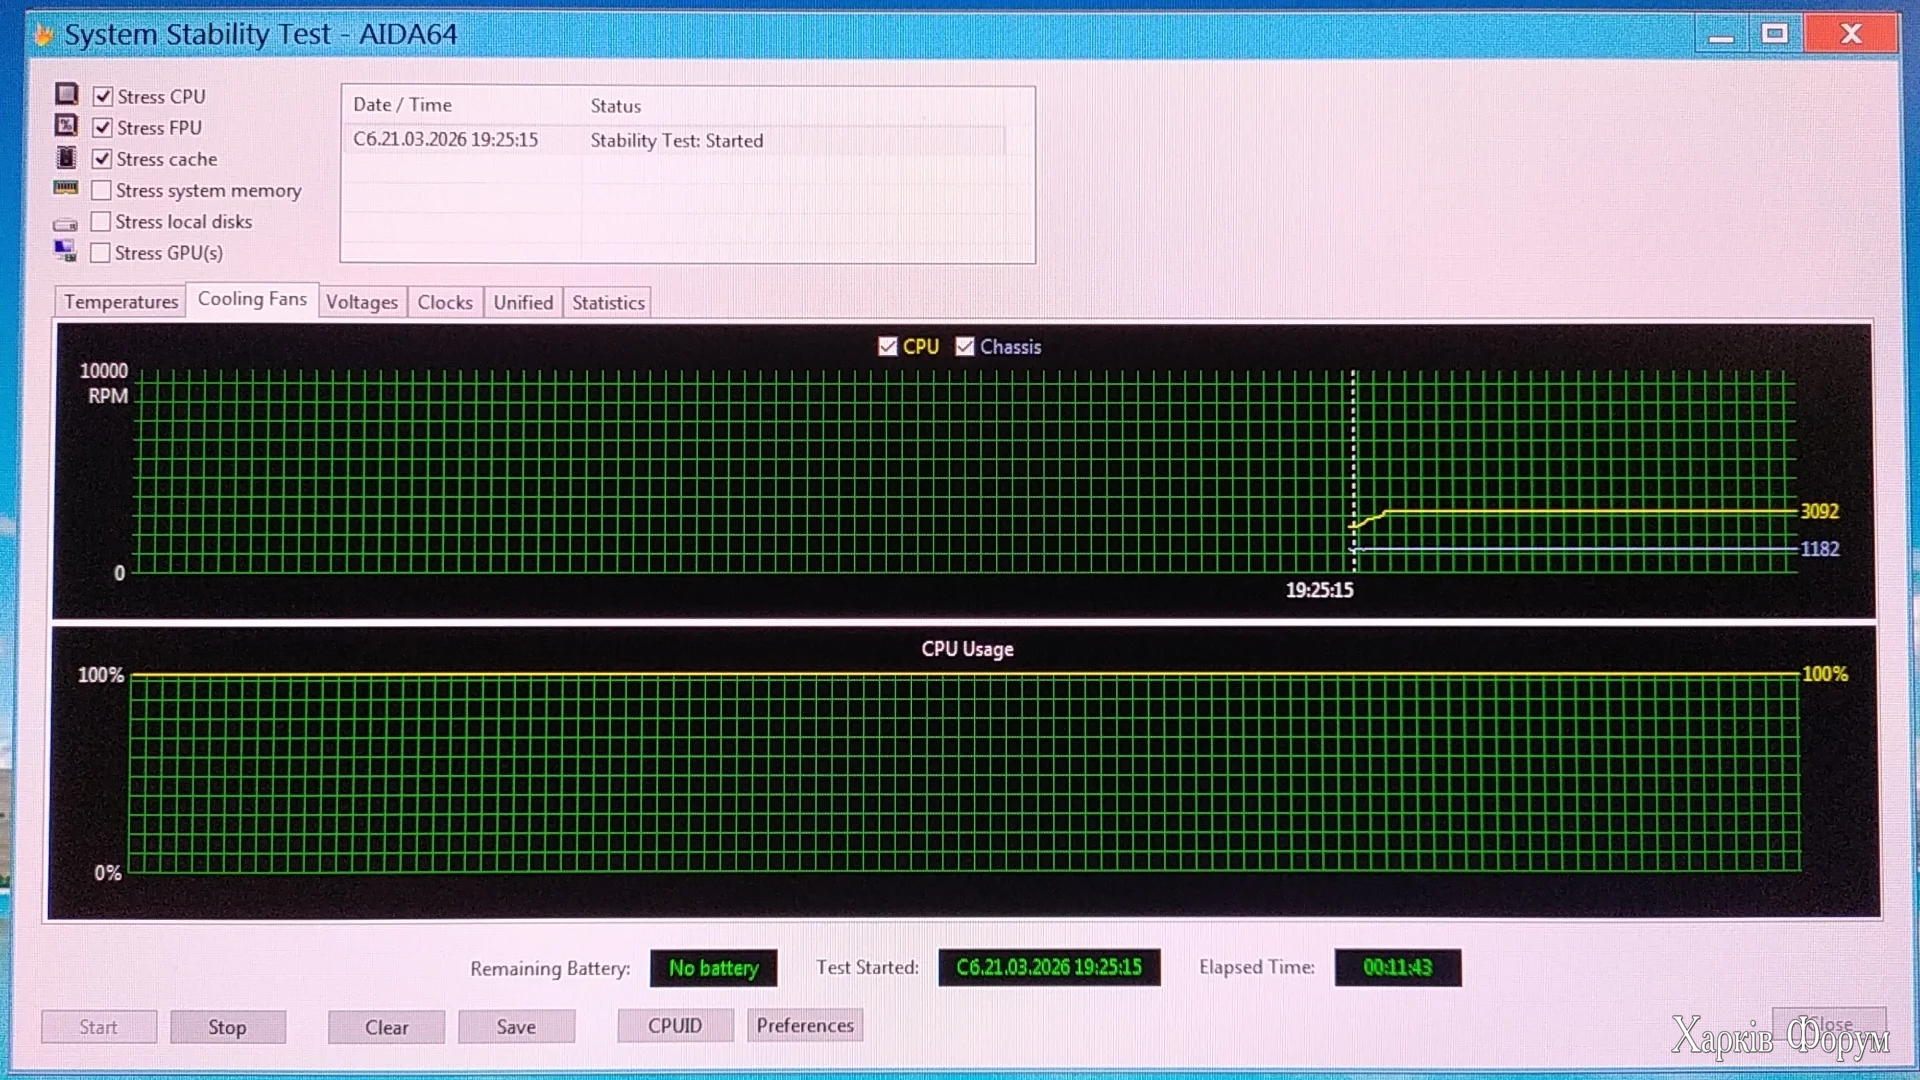The image size is (1920, 1080).
Task: Open the Voltages tab
Action: point(362,302)
